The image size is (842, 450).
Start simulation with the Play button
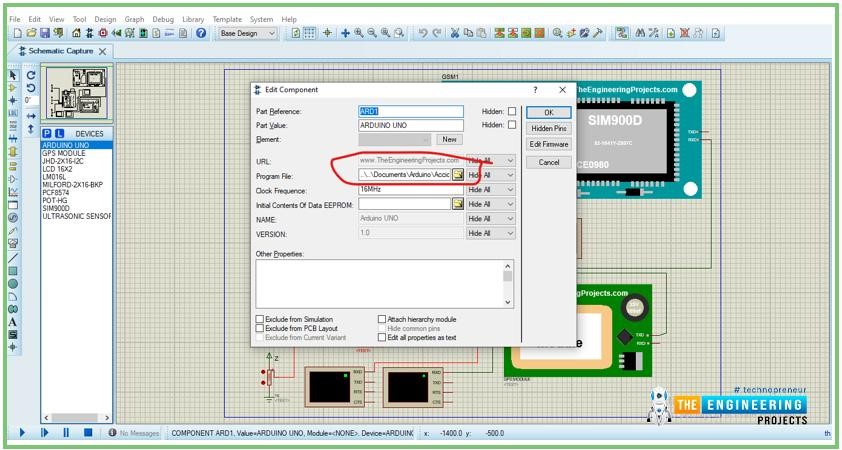[23, 432]
